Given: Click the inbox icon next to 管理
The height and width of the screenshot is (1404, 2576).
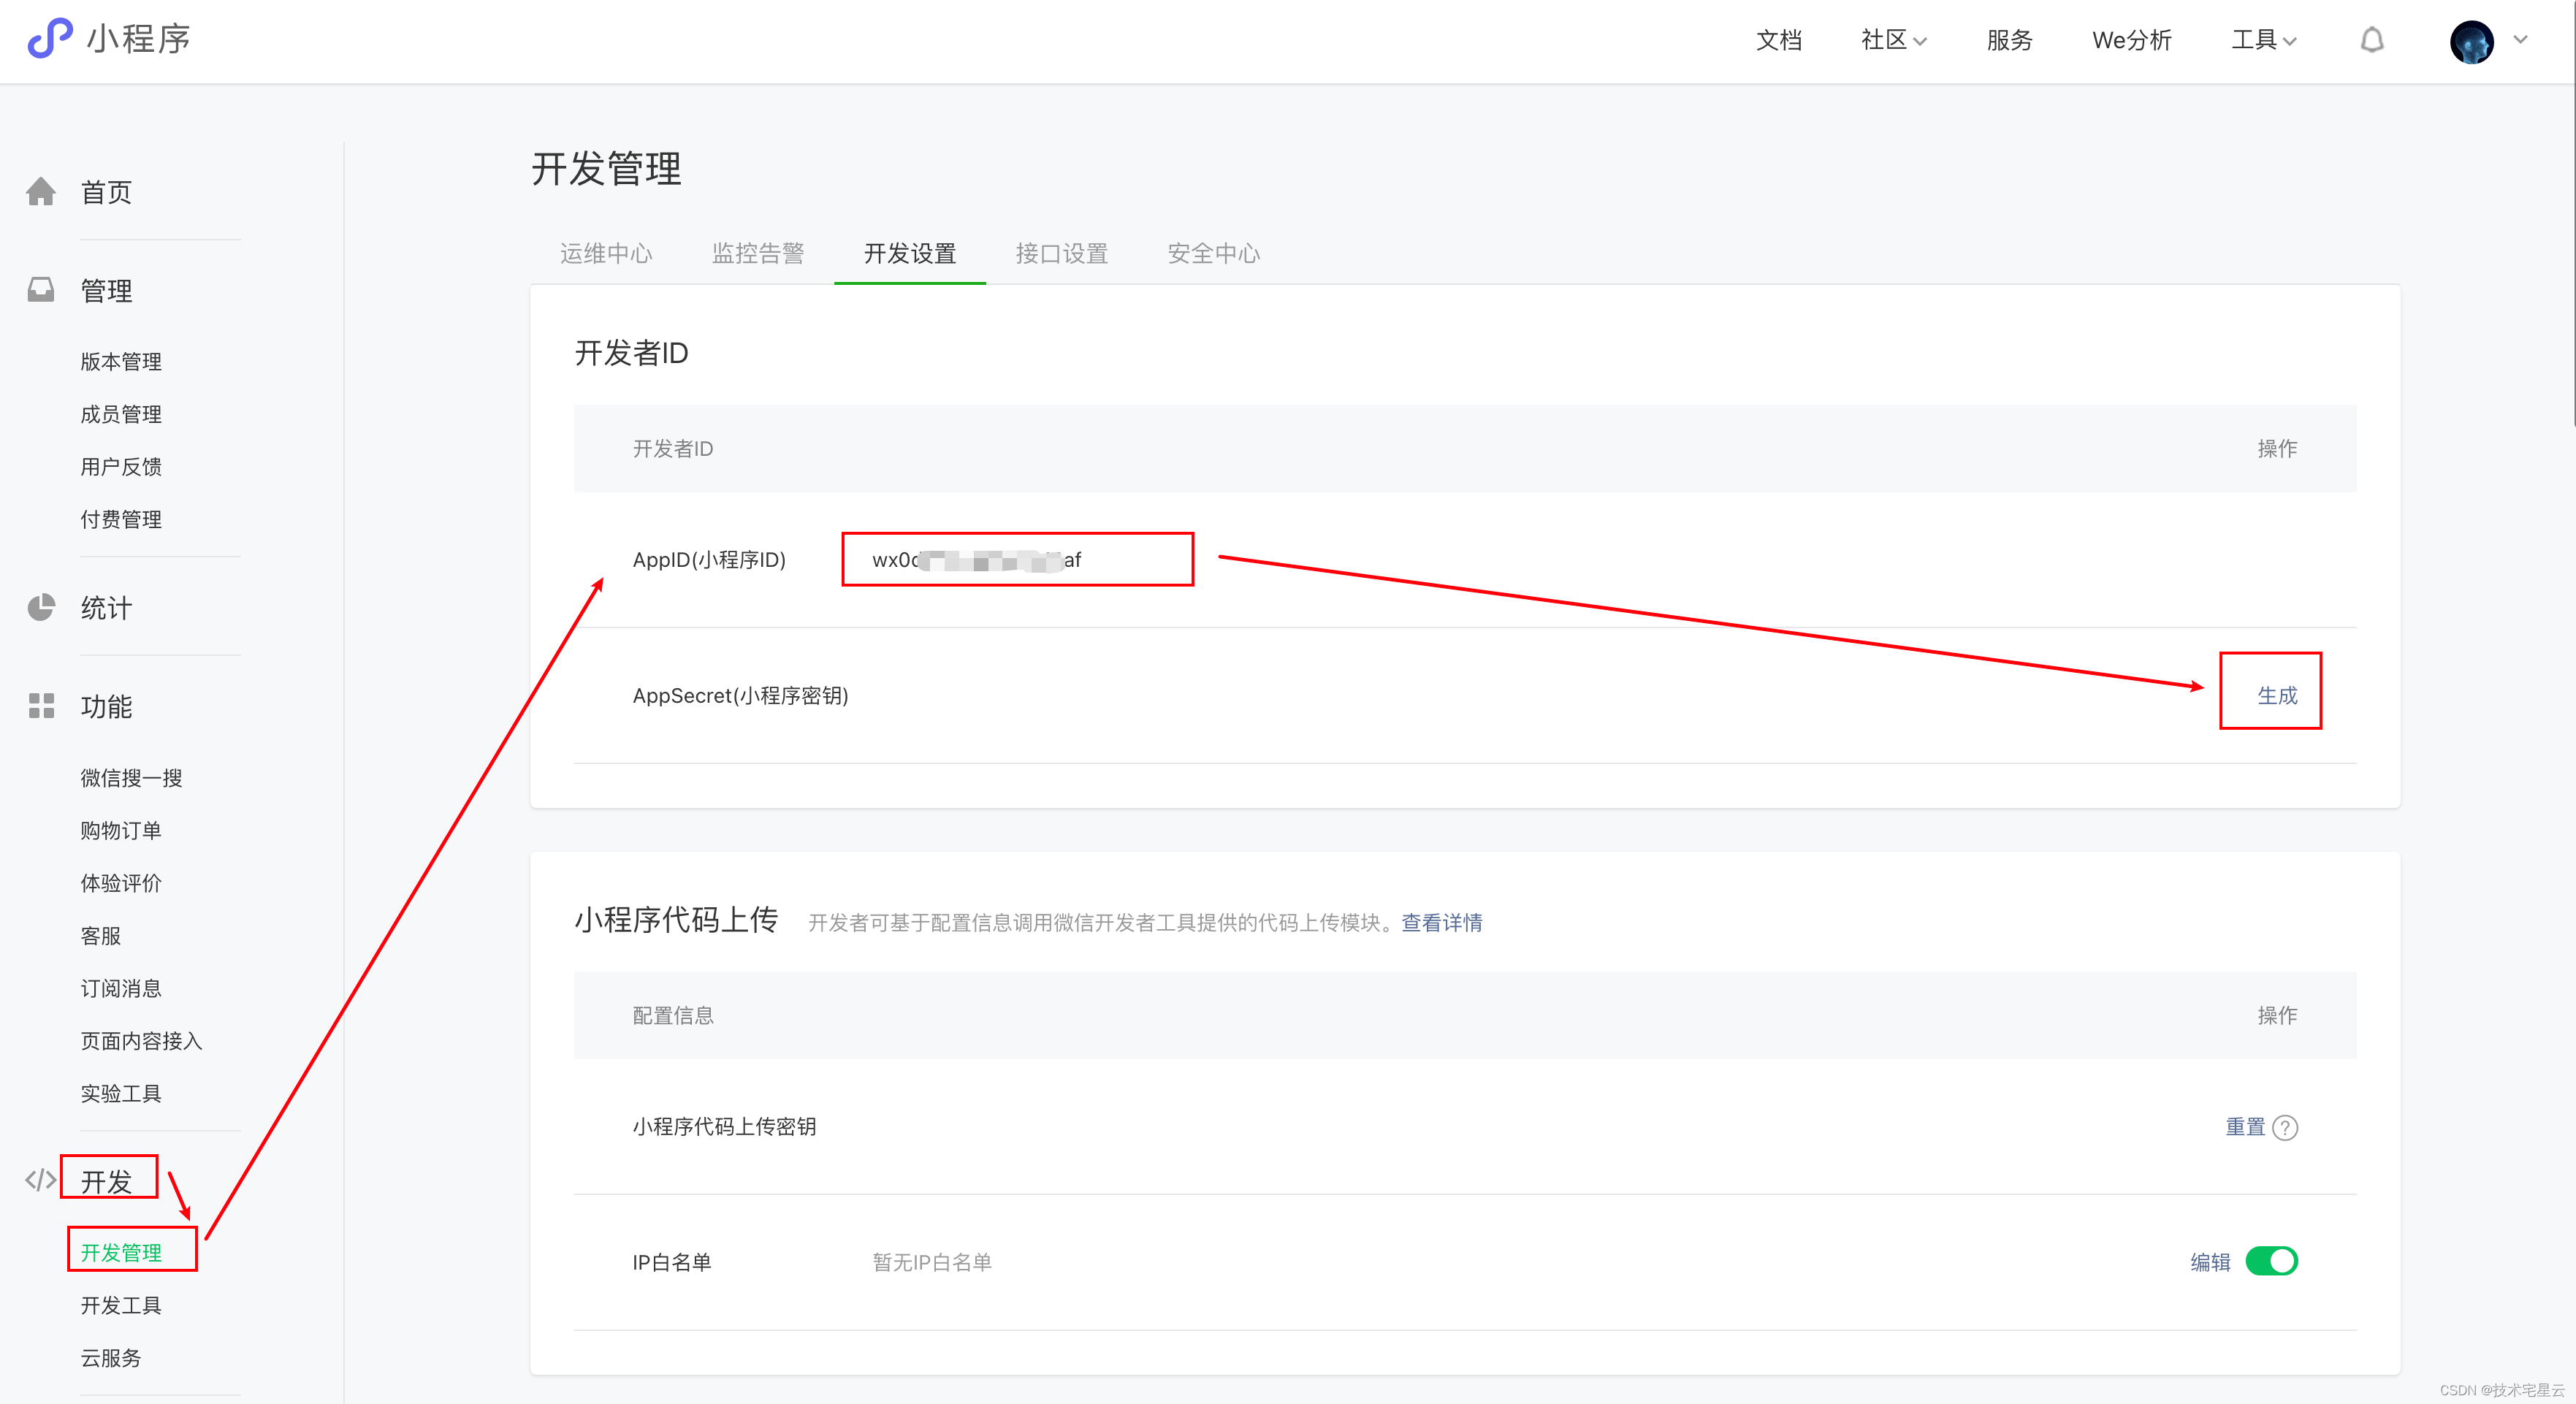Looking at the screenshot, I should point(41,289).
